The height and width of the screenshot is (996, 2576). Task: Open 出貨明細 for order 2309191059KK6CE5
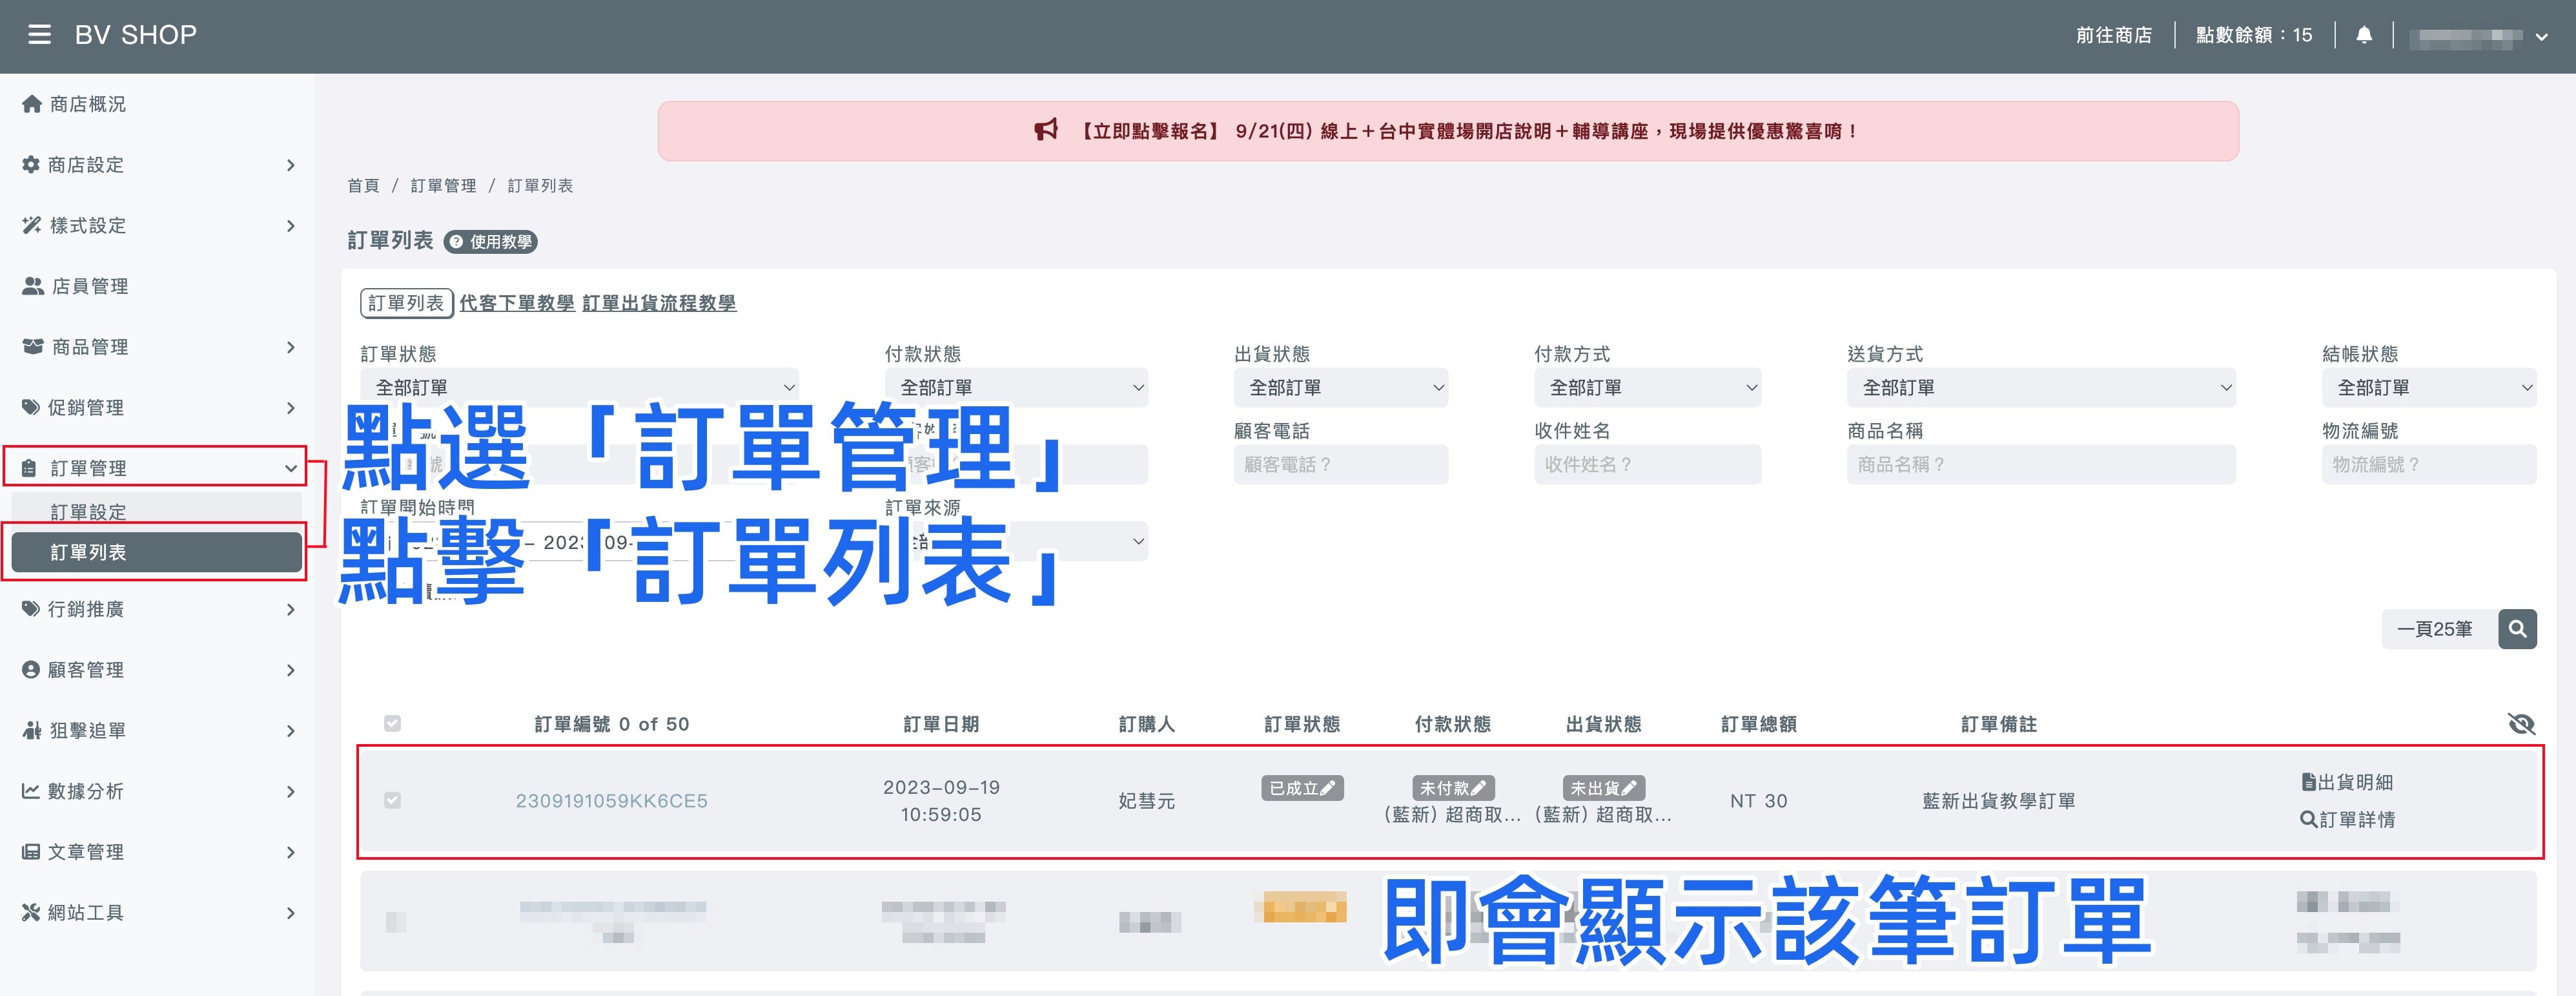point(2347,782)
